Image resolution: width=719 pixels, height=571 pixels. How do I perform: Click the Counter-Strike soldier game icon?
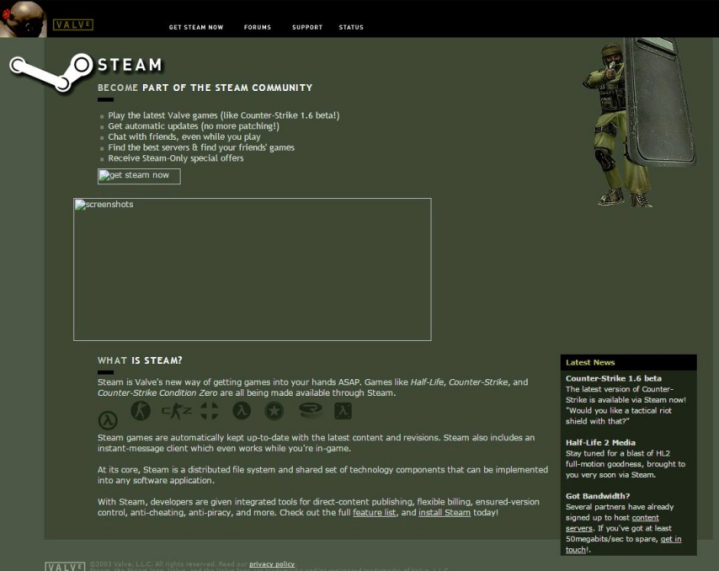(141, 410)
